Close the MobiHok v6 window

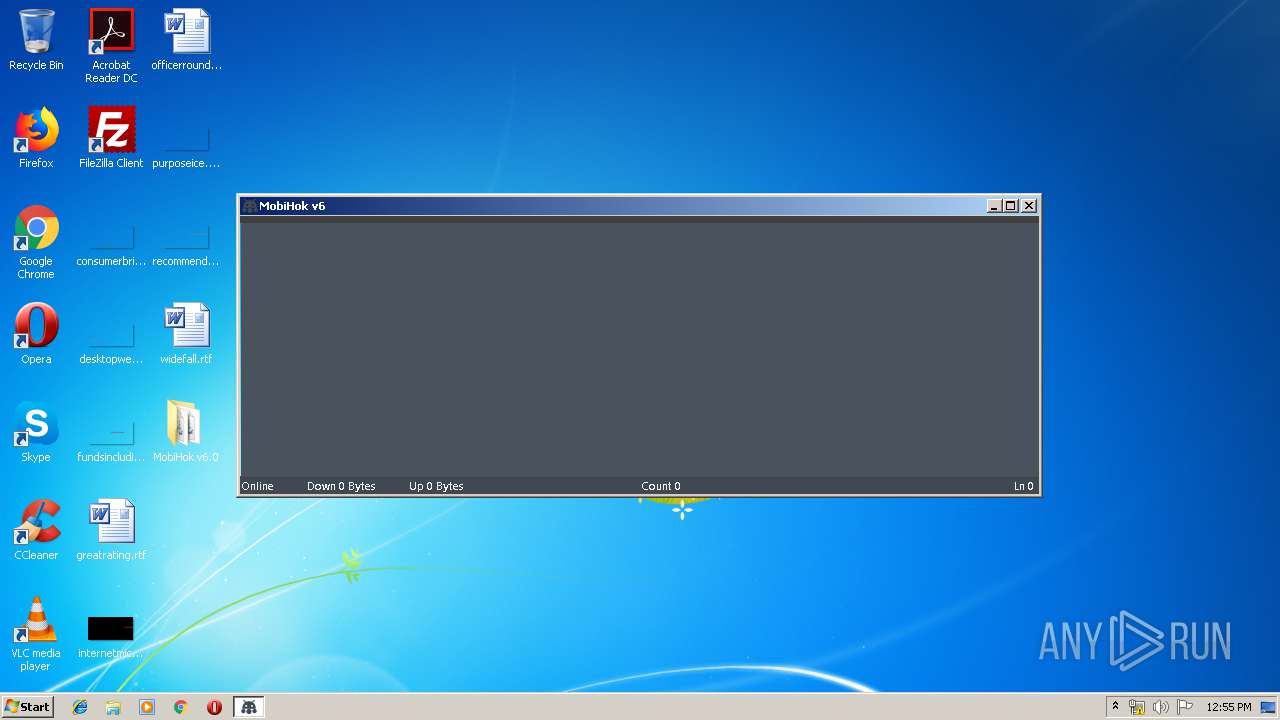pos(1029,206)
